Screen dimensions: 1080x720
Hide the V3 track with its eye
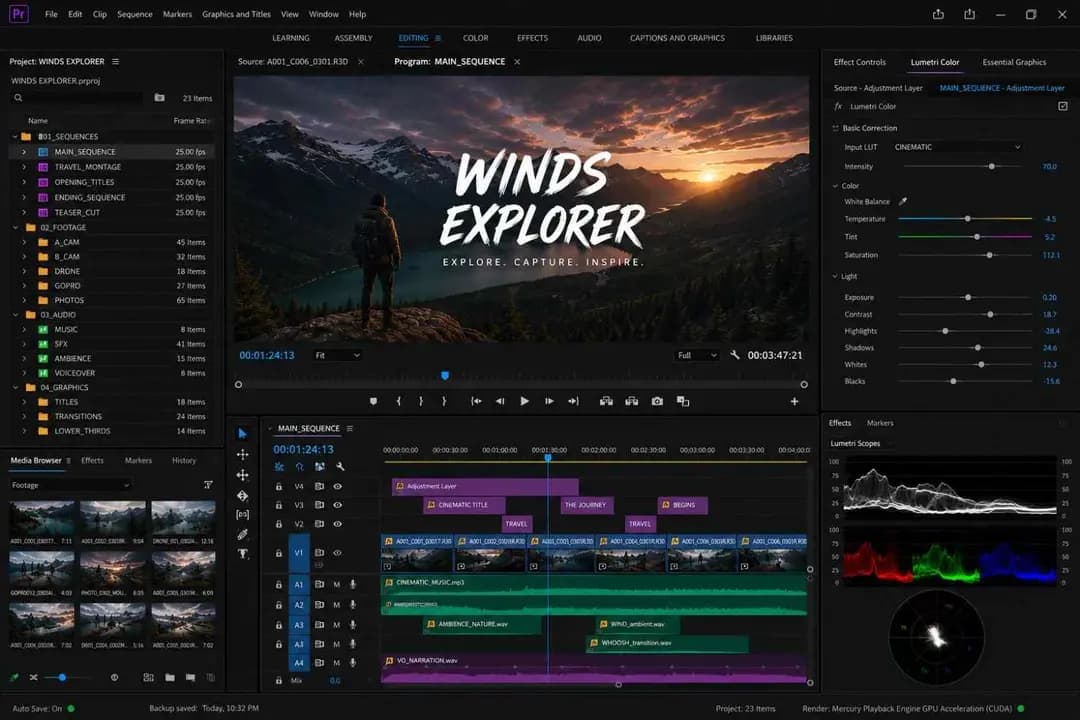(338, 505)
